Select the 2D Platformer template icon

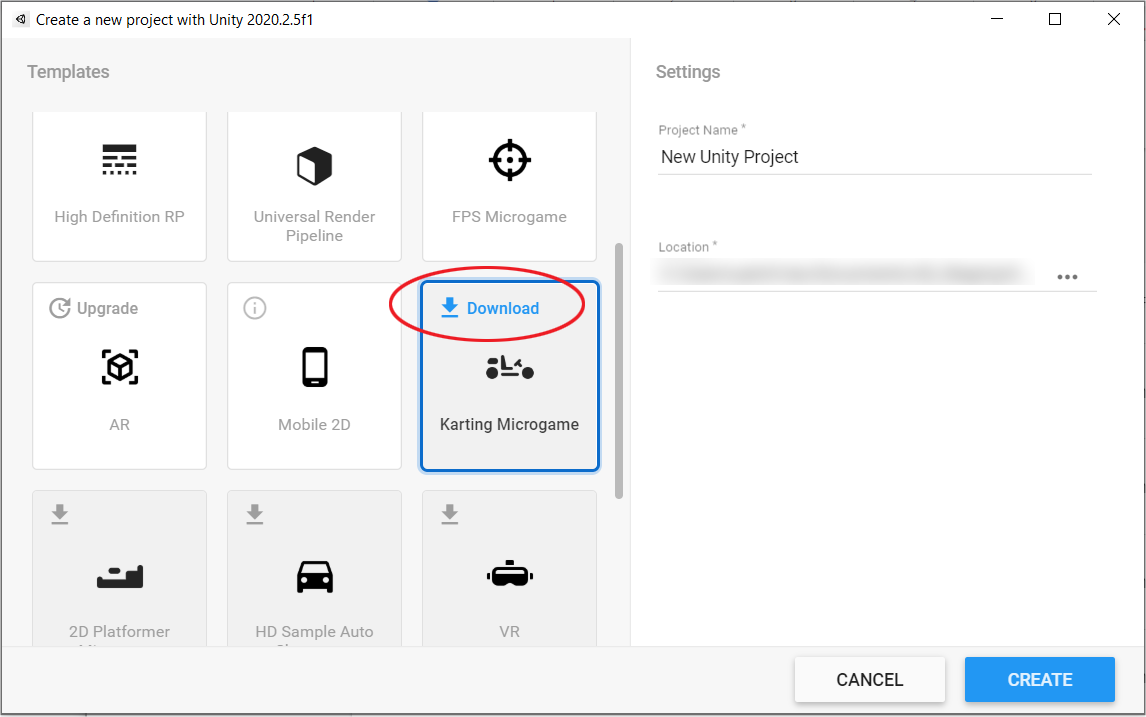120,577
